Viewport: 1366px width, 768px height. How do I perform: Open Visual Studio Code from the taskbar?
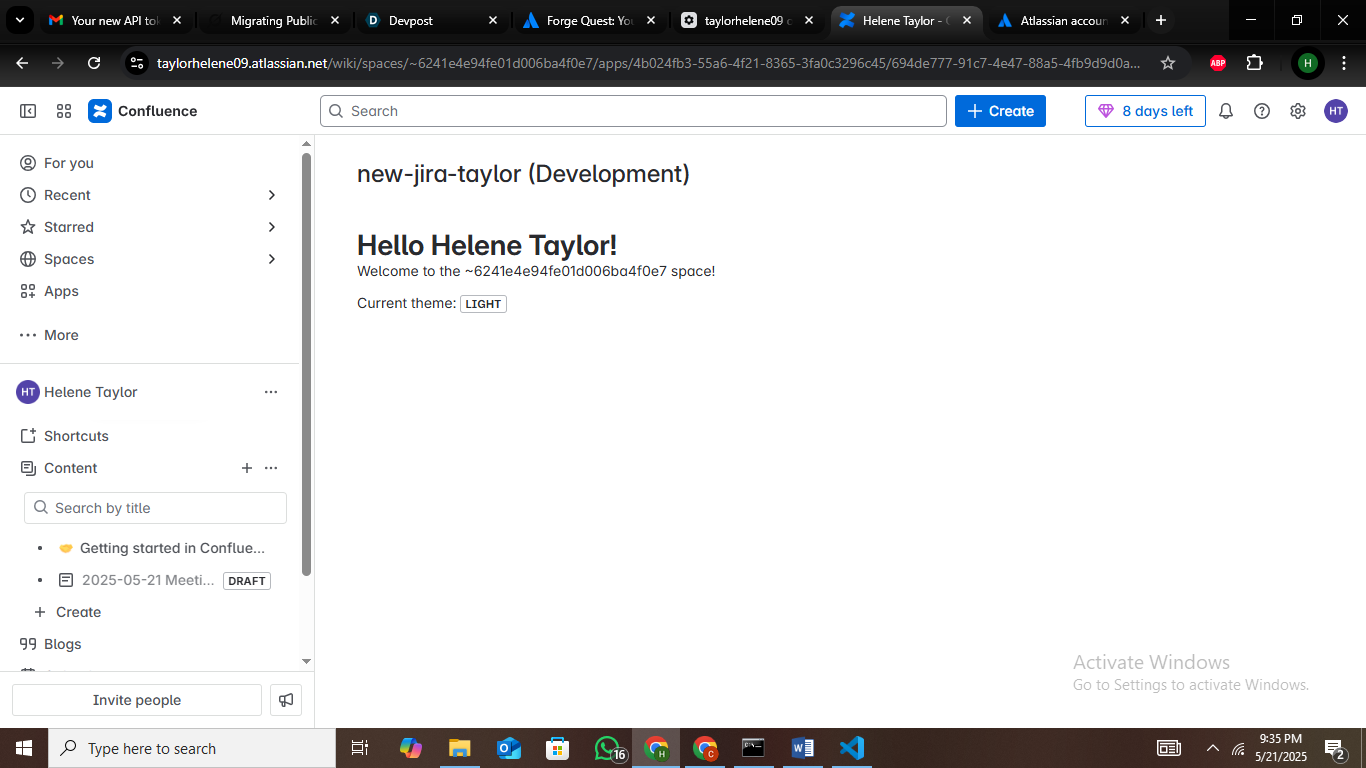tap(851, 748)
